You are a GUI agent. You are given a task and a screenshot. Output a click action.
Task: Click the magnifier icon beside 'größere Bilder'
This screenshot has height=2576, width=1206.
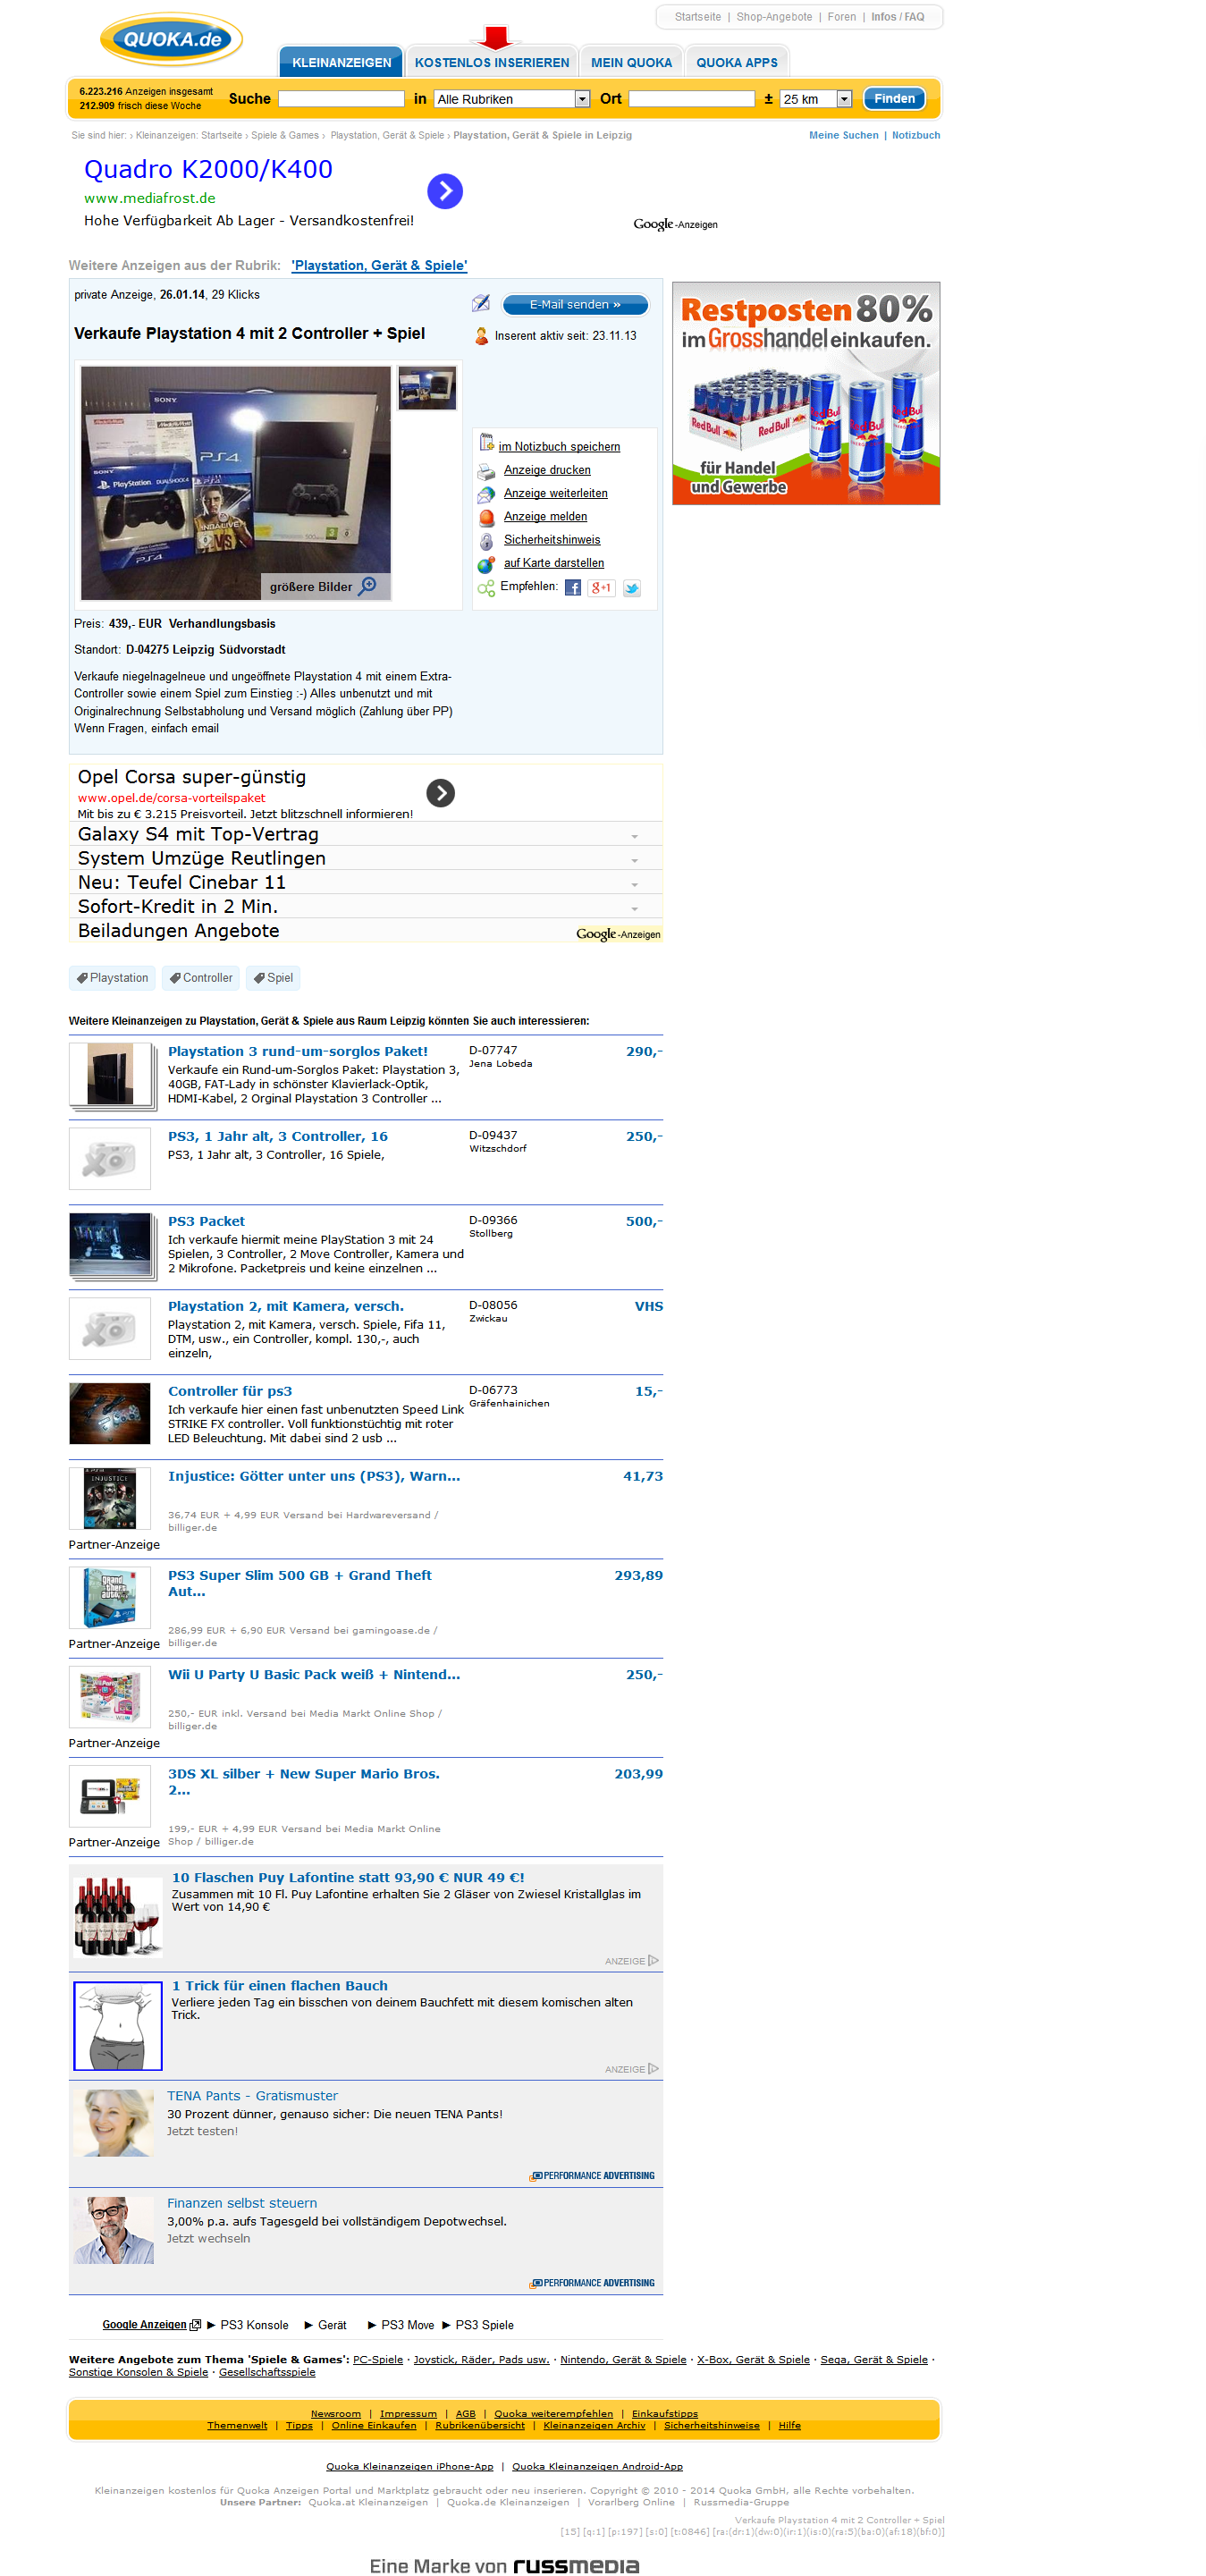click(x=368, y=585)
